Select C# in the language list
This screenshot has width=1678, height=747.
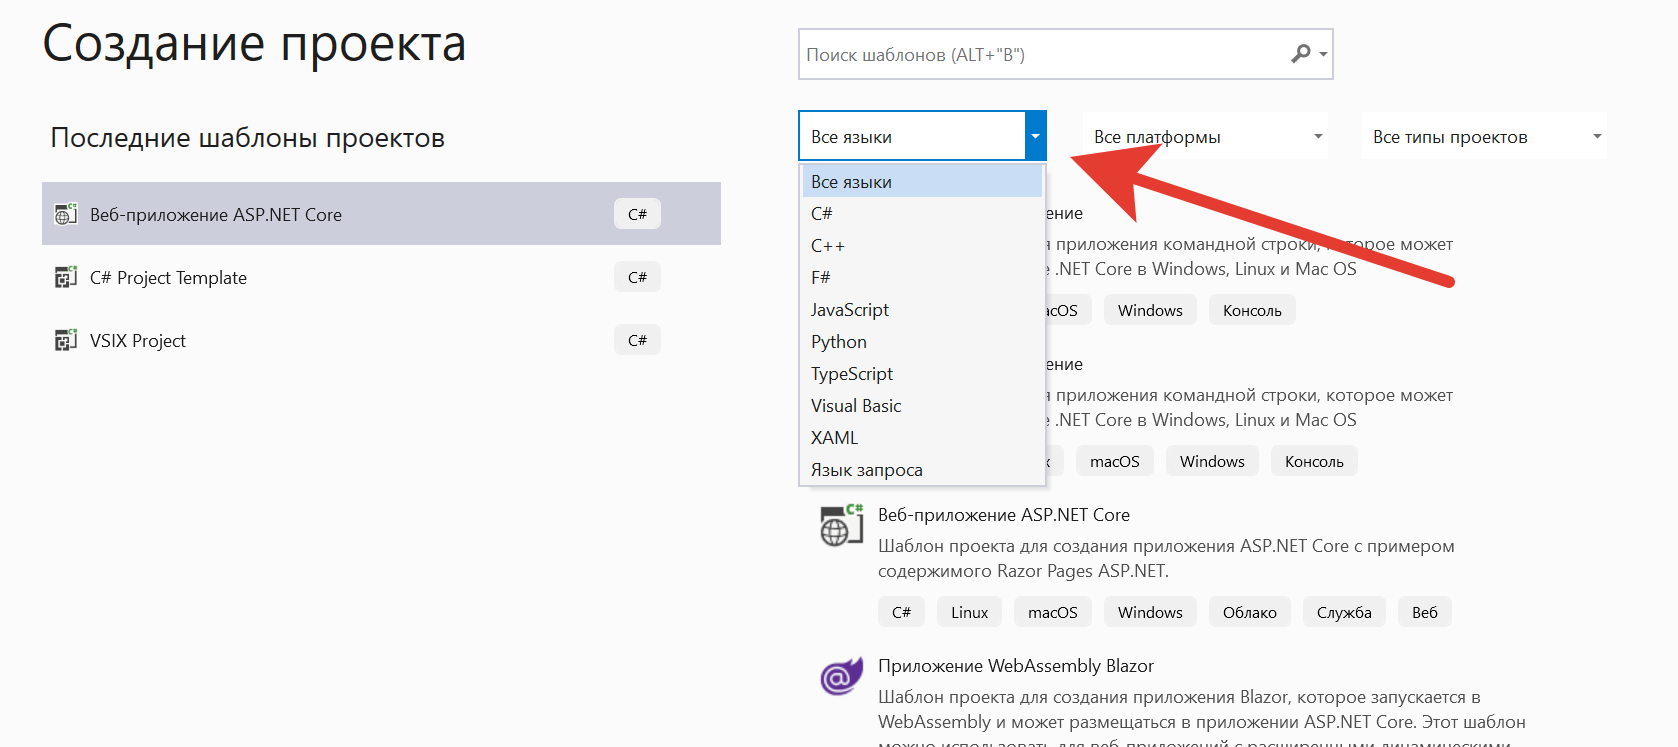click(x=922, y=213)
